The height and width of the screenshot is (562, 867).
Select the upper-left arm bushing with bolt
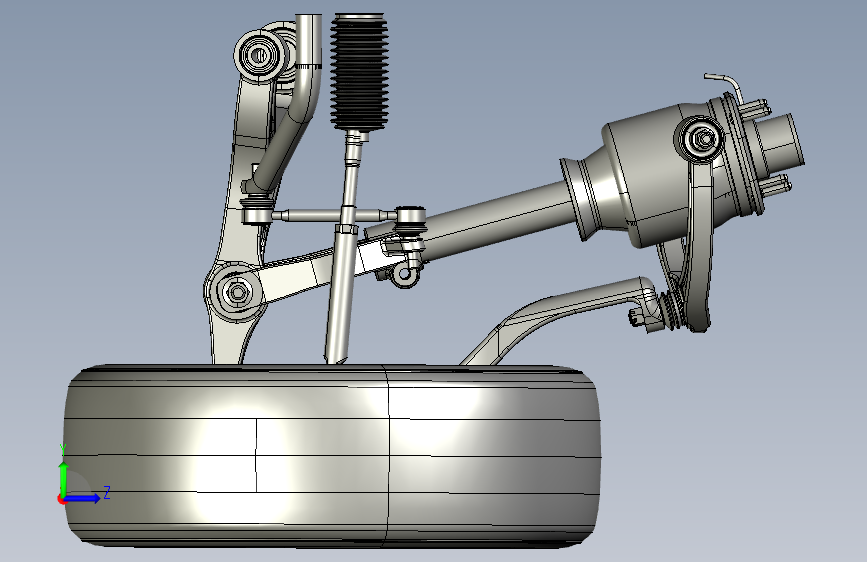click(259, 55)
